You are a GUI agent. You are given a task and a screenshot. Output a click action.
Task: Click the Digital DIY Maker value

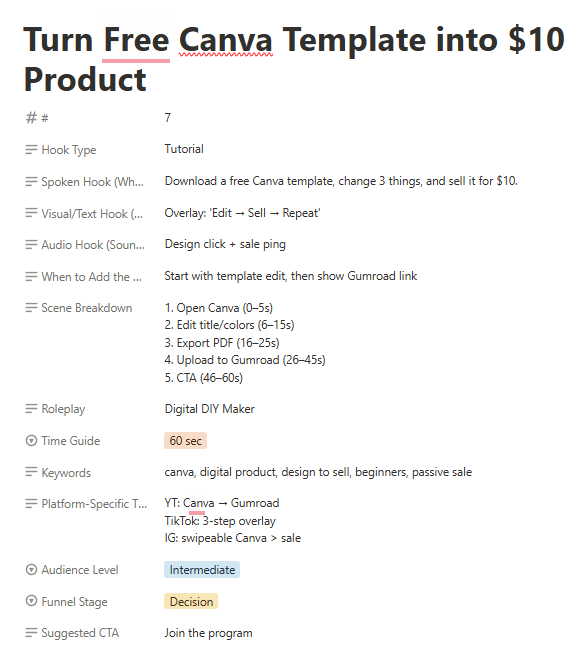coord(209,409)
